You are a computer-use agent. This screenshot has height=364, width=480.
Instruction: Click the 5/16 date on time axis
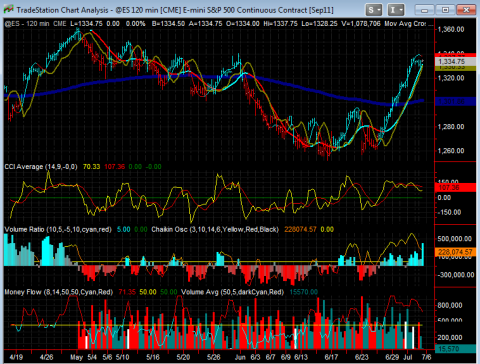tap(153, 357)
